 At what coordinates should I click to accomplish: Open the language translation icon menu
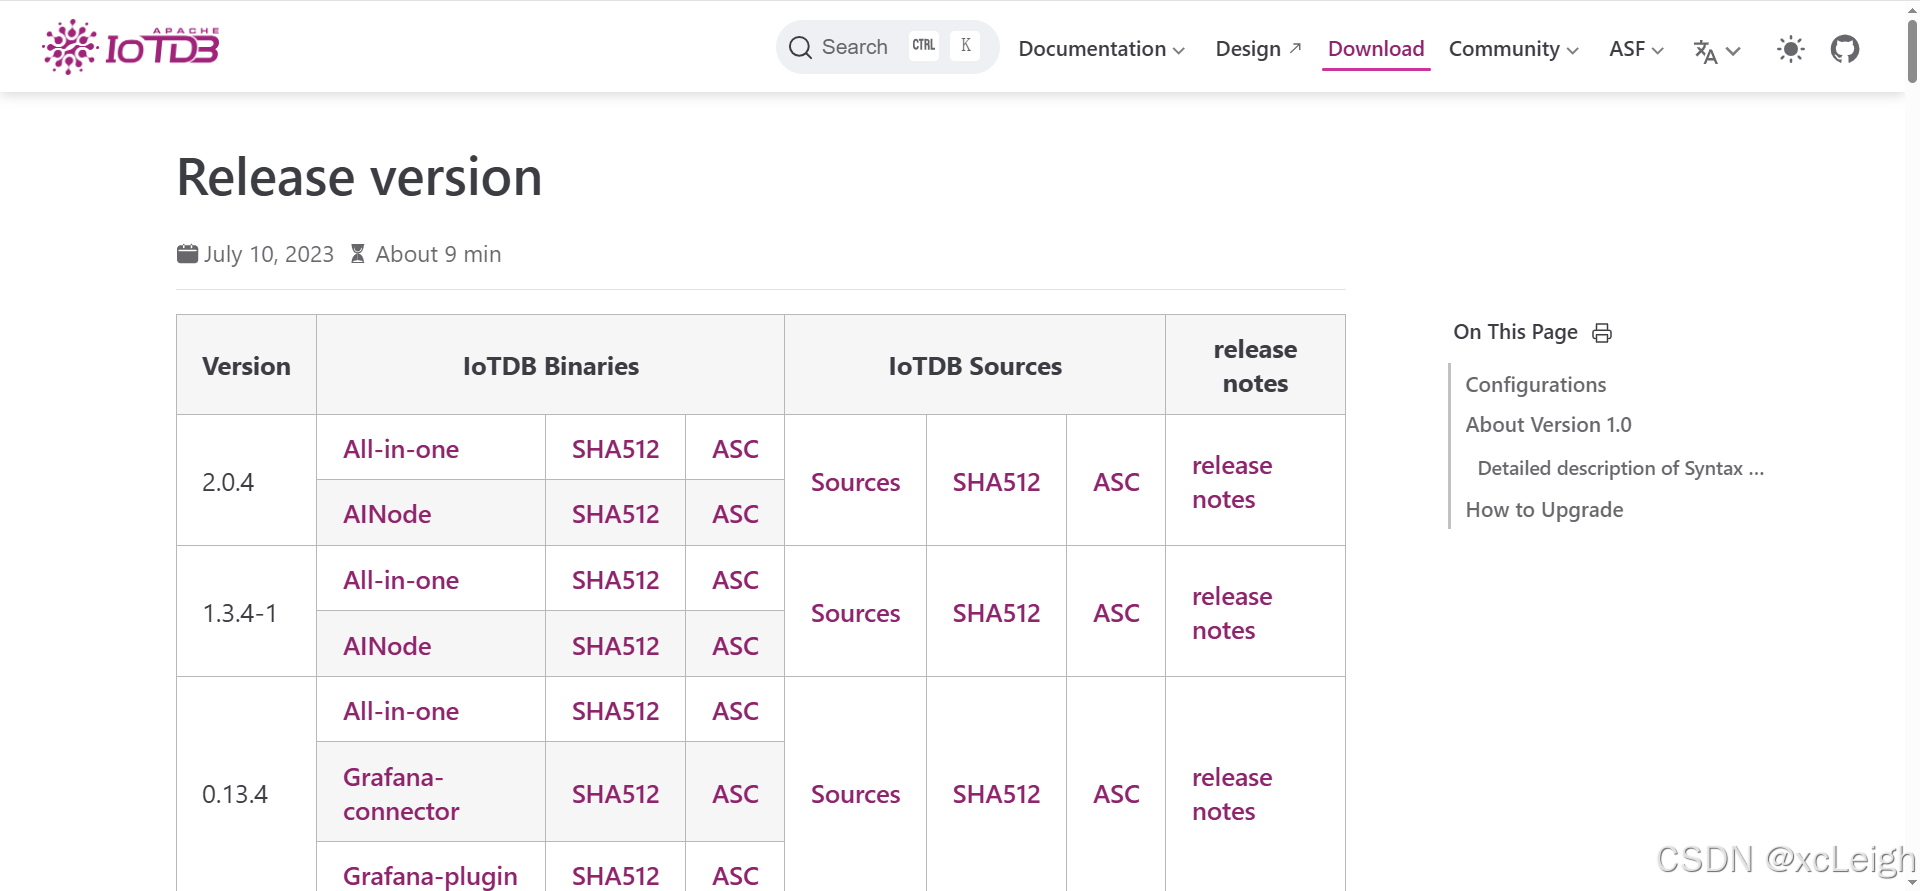[1716, 50]
